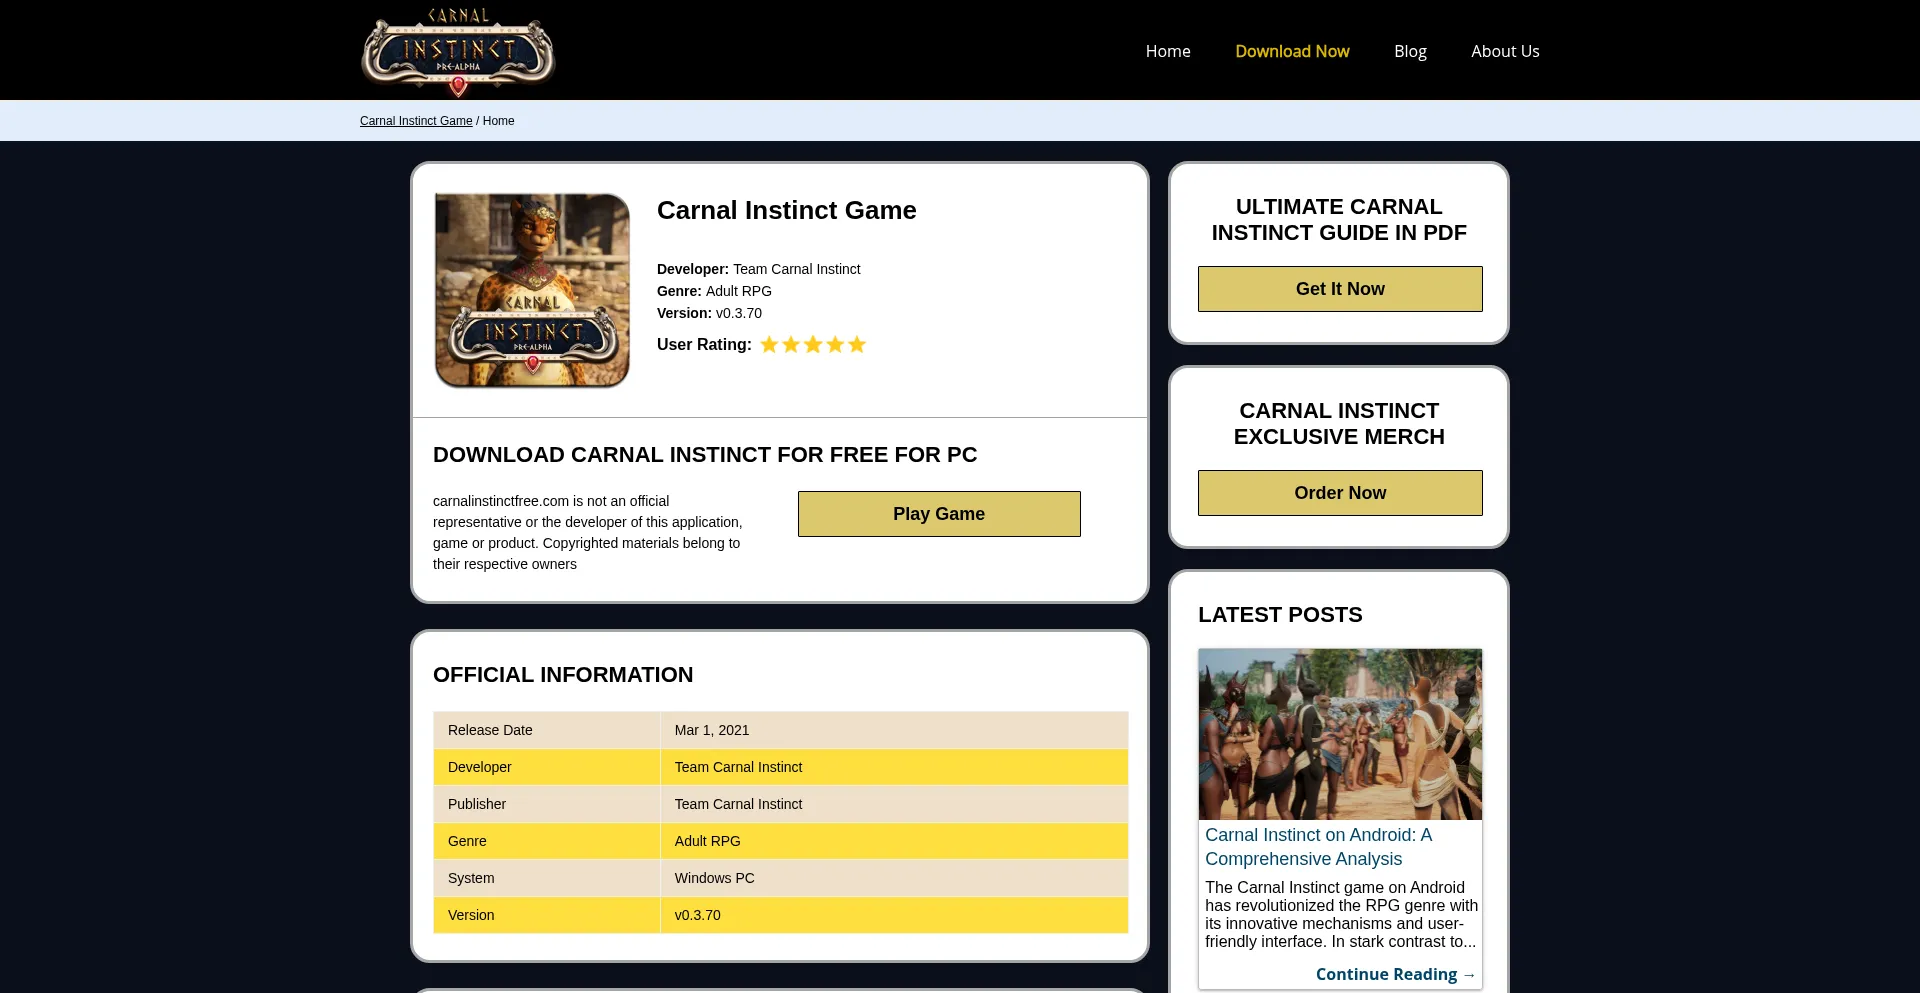Open the Blog navigation link

tap(1410, 51)
